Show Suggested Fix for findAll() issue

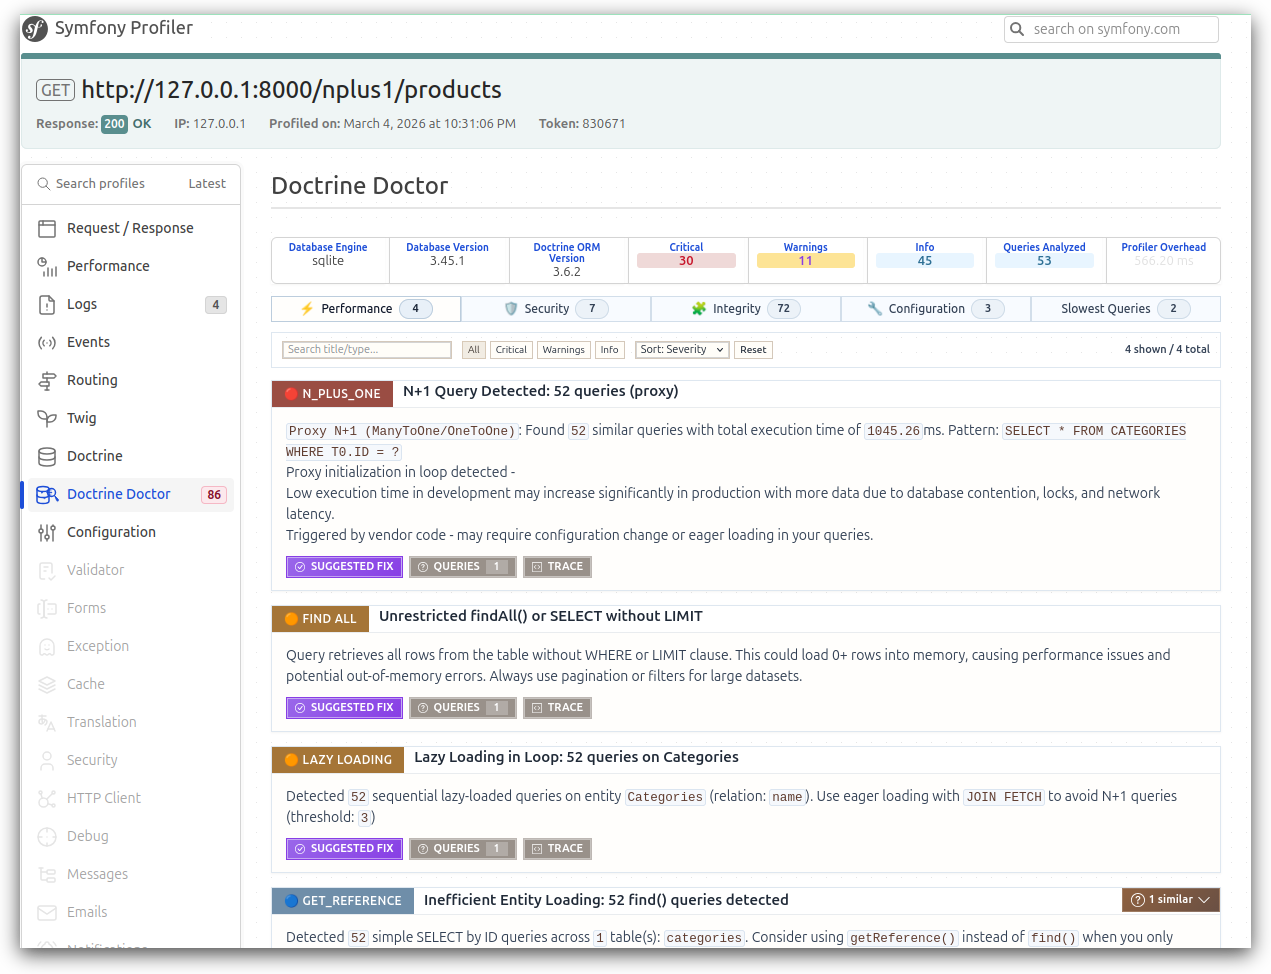coord(344,708)
